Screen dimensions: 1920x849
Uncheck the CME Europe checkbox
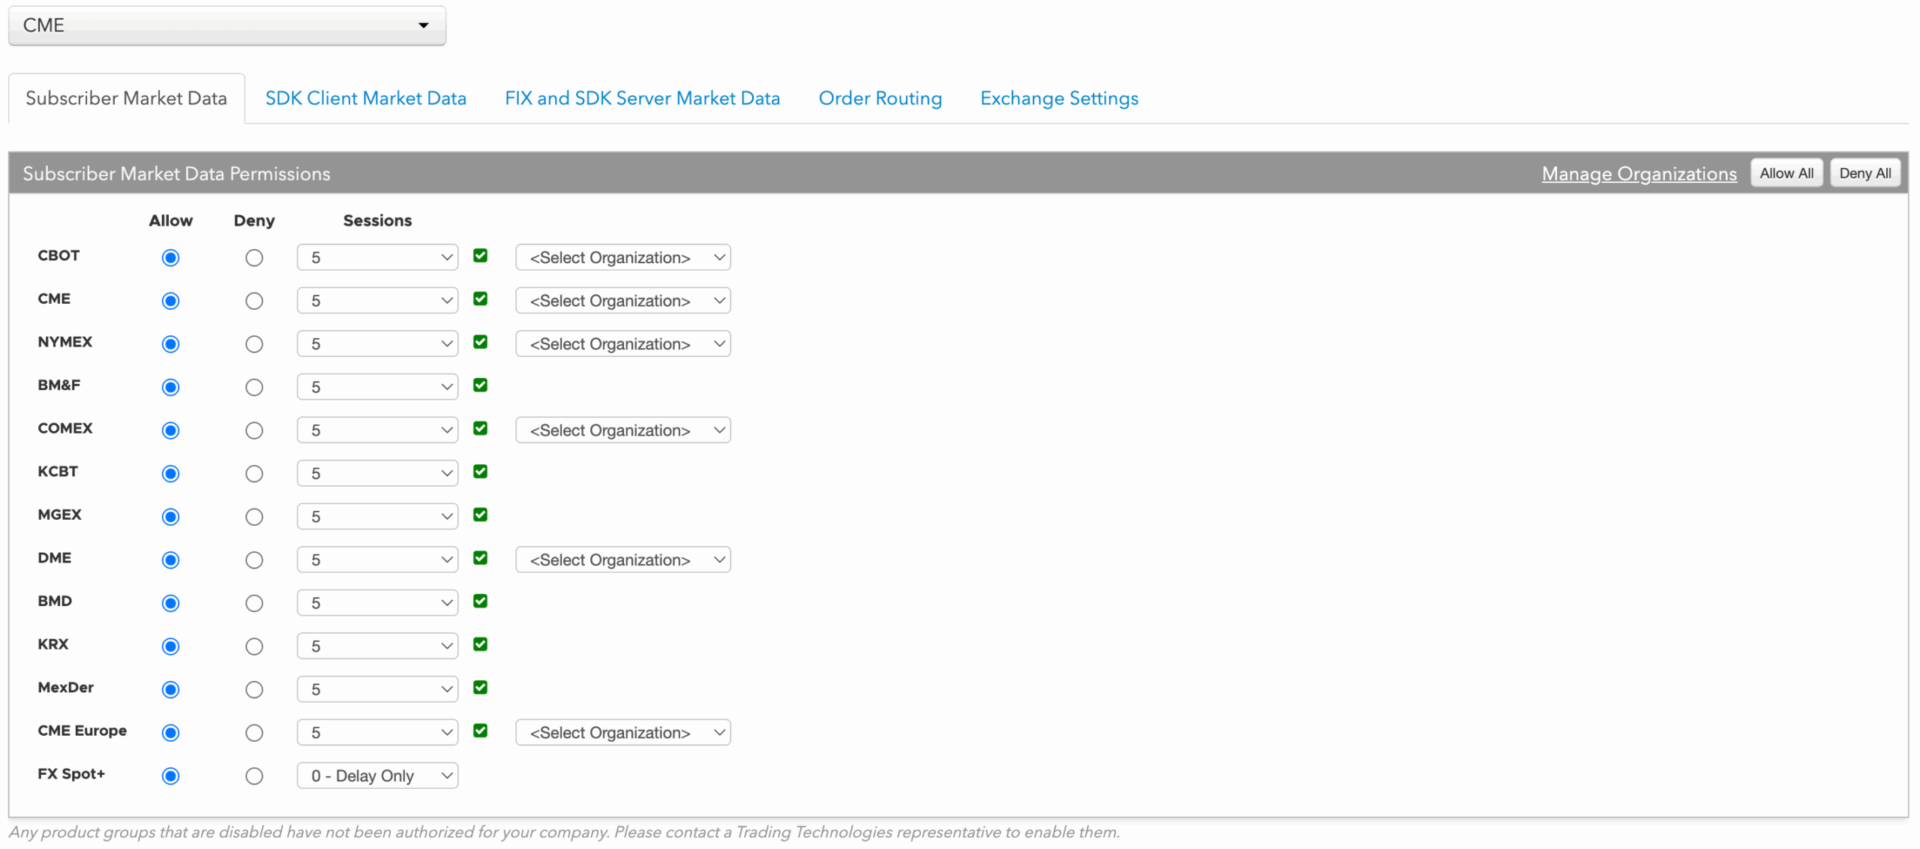[481, 731]
